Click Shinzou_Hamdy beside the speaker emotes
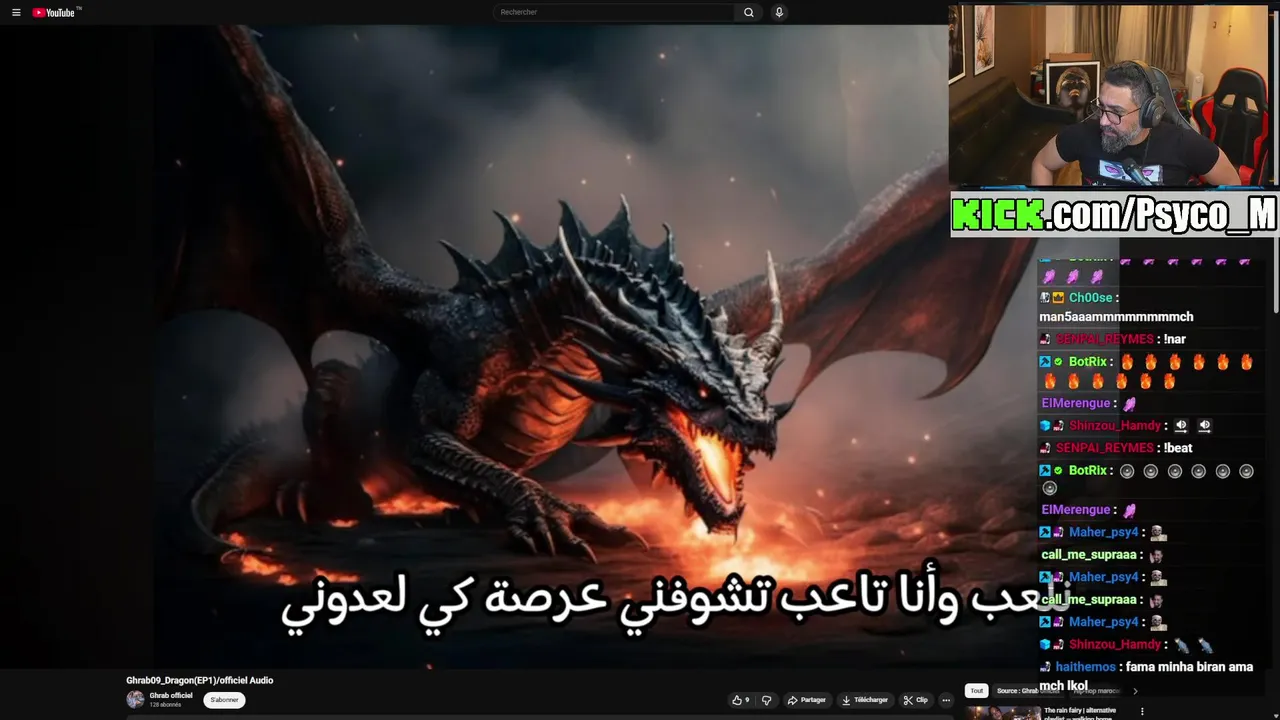Screen dimensions: 1280x720 (1115, 426)
